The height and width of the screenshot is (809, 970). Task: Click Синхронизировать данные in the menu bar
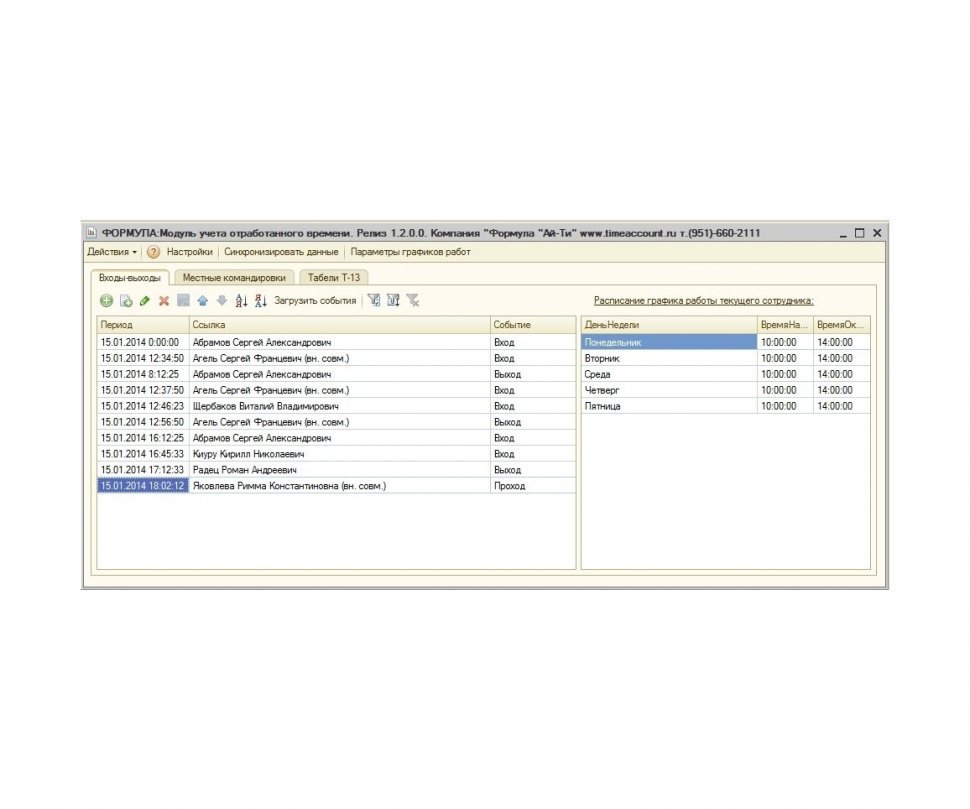[x=281, y=252]
